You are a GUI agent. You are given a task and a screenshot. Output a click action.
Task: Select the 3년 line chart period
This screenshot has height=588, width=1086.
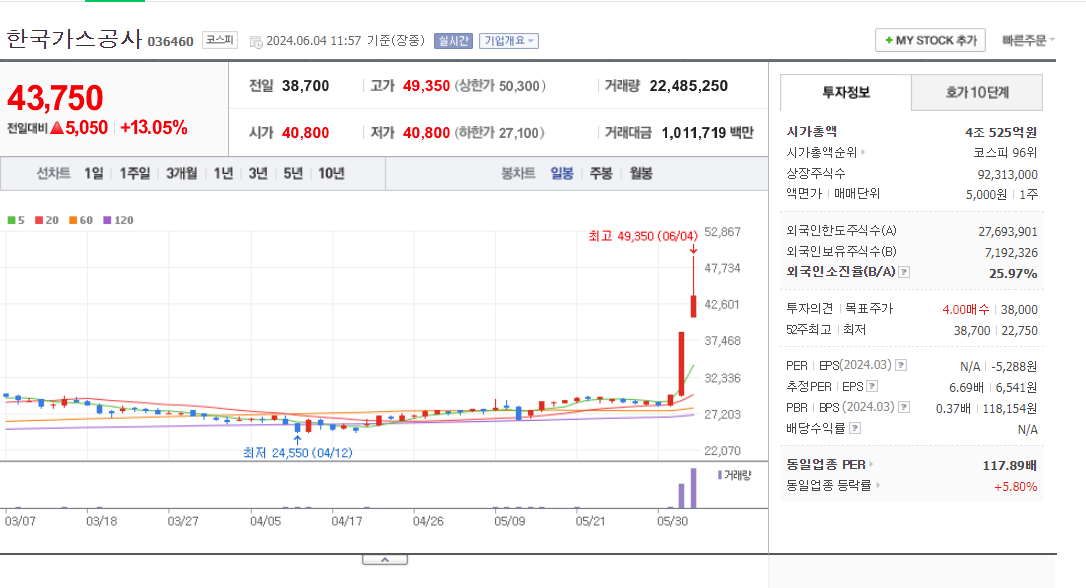click(258, 173)
